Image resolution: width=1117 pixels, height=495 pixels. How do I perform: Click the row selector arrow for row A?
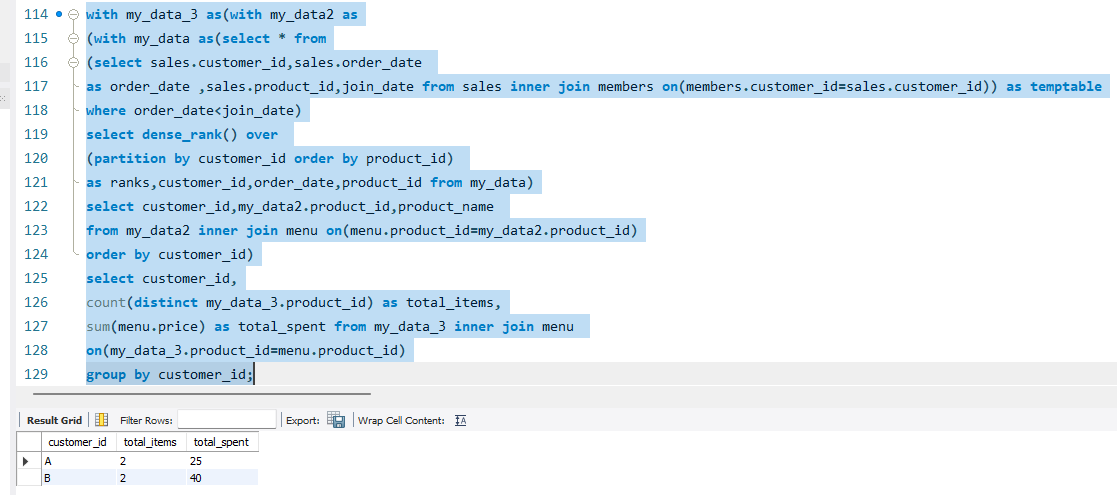pyautogui.click(x=28, y=461)
